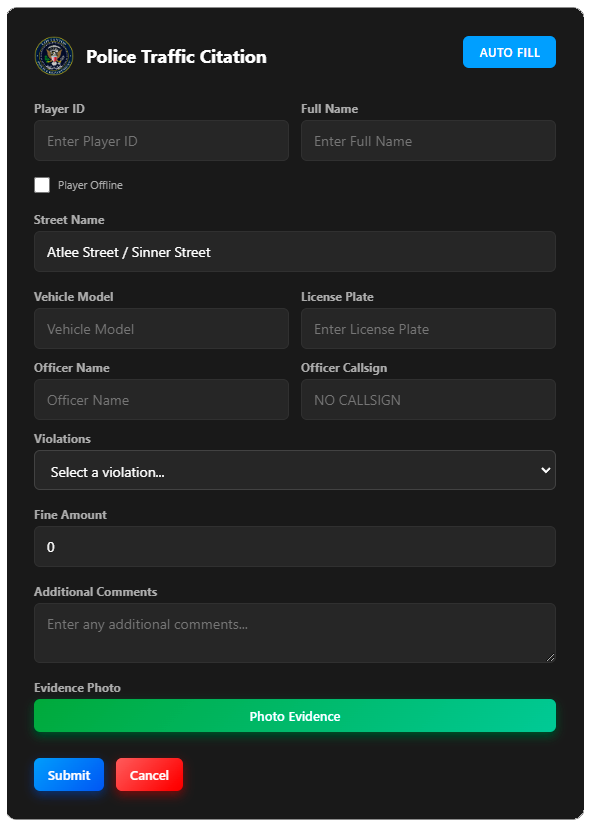This screenshot has height=827, width=593.
Task: Click the Violations dropdown chevron arrow
Action: pos(546,470)
